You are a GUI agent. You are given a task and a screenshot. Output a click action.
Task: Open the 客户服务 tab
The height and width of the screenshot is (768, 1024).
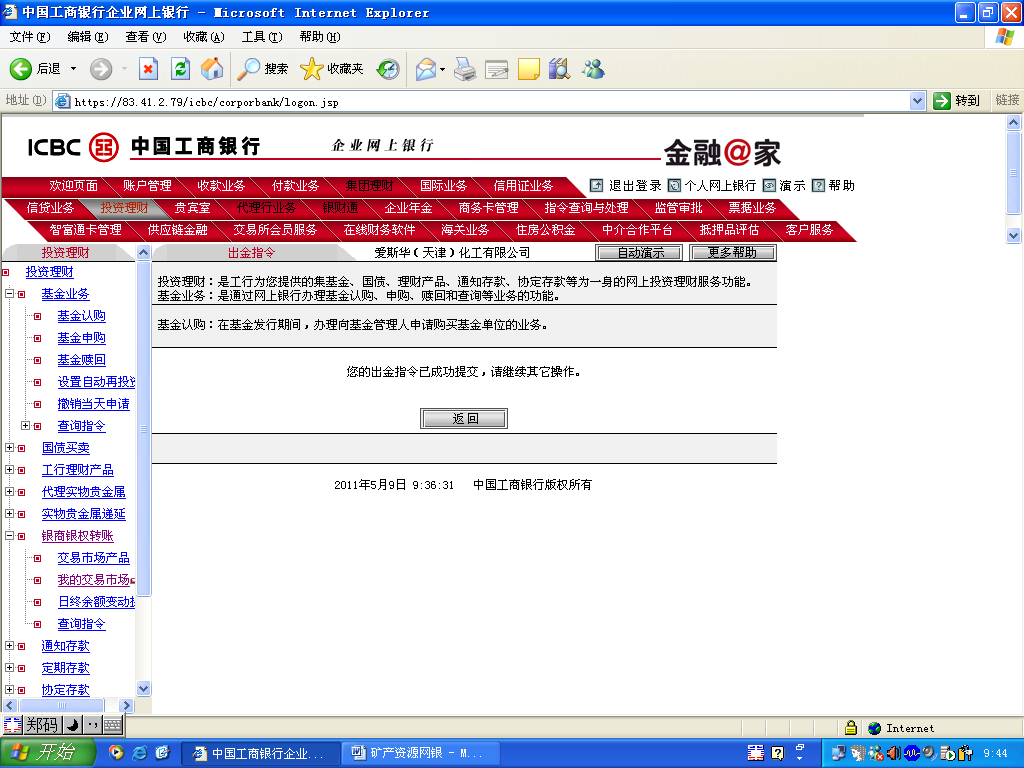click(x=809, y=230)
